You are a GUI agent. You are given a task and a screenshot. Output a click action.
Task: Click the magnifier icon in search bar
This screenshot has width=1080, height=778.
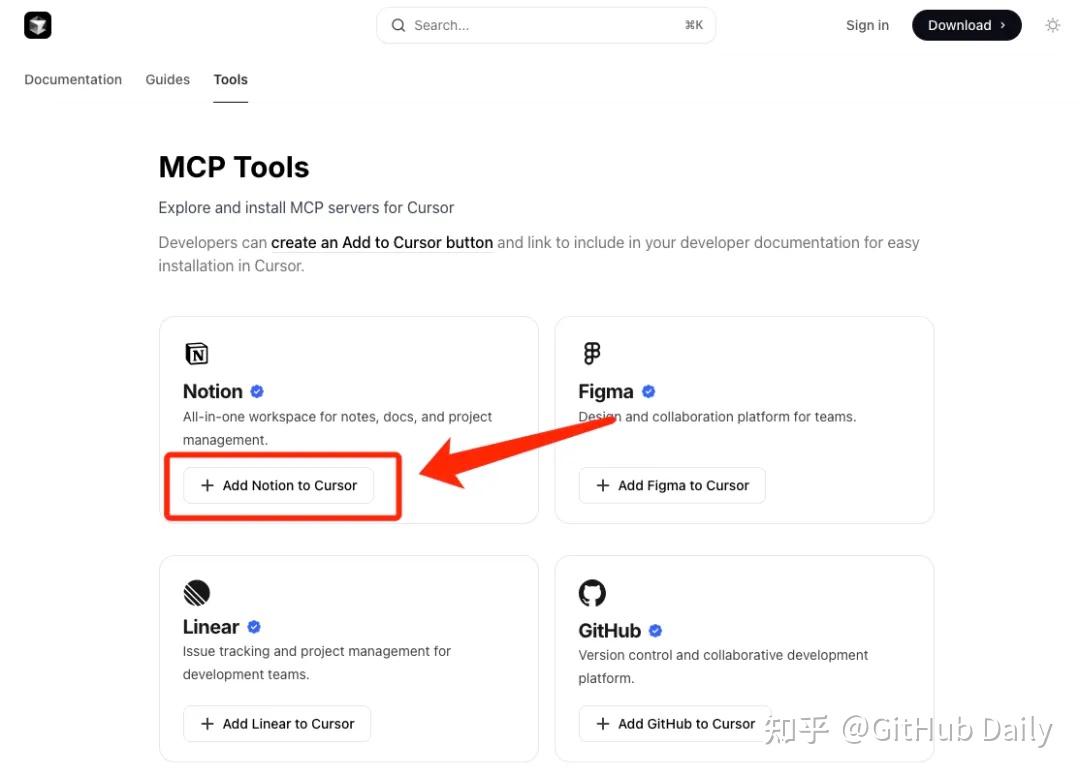click(x=398, y=25)
